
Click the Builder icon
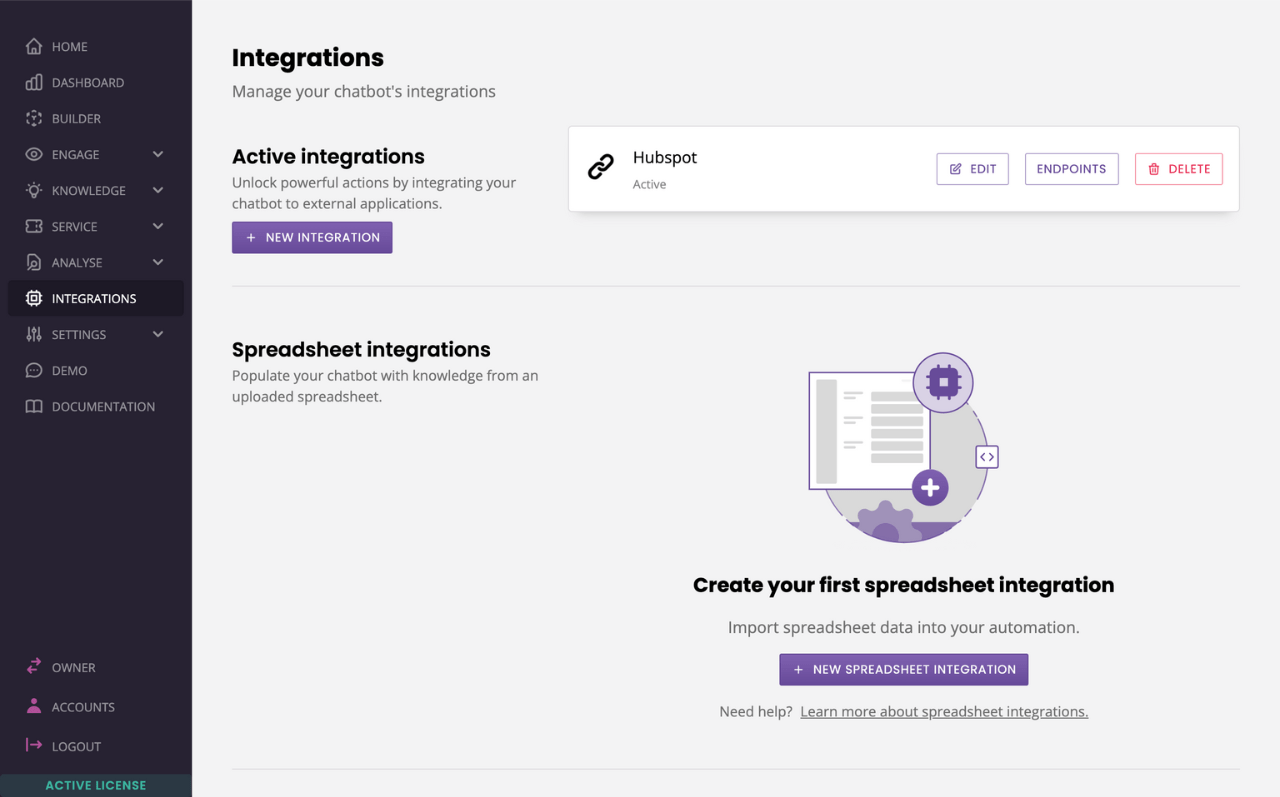click(x=33, y=118)
